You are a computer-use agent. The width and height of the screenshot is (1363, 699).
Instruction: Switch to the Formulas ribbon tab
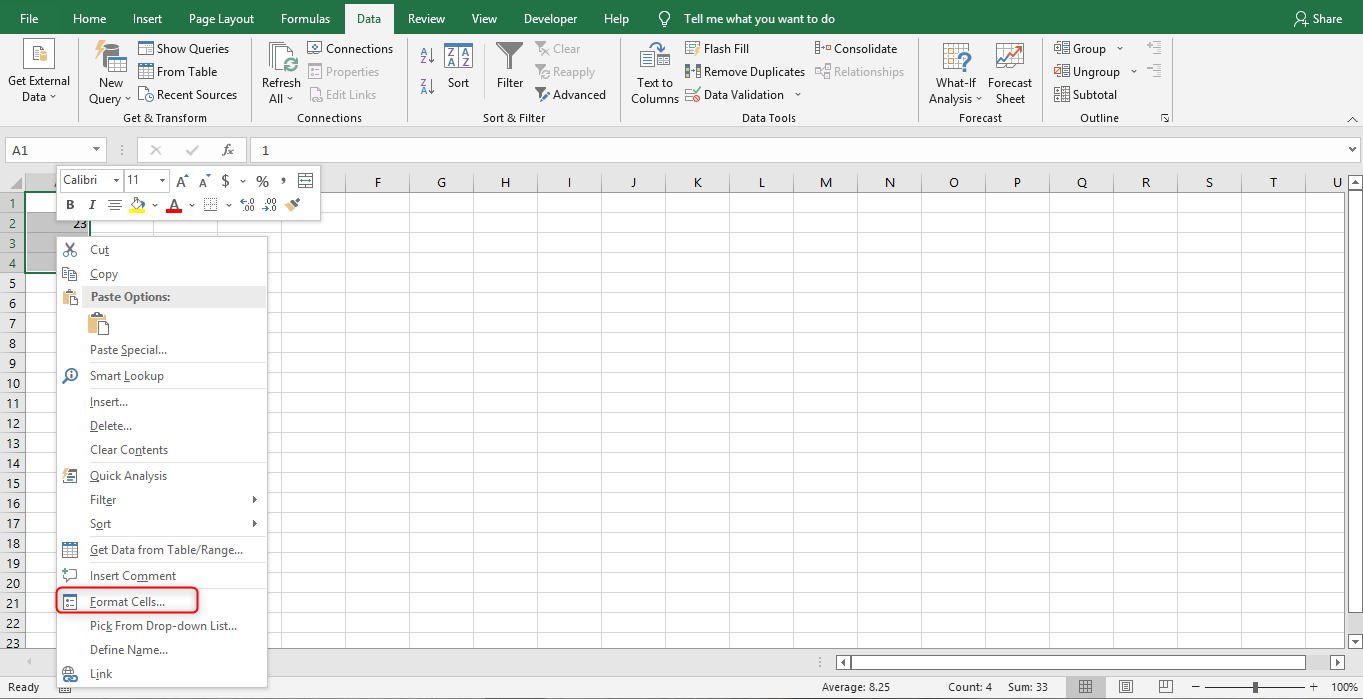coord(305,18)
